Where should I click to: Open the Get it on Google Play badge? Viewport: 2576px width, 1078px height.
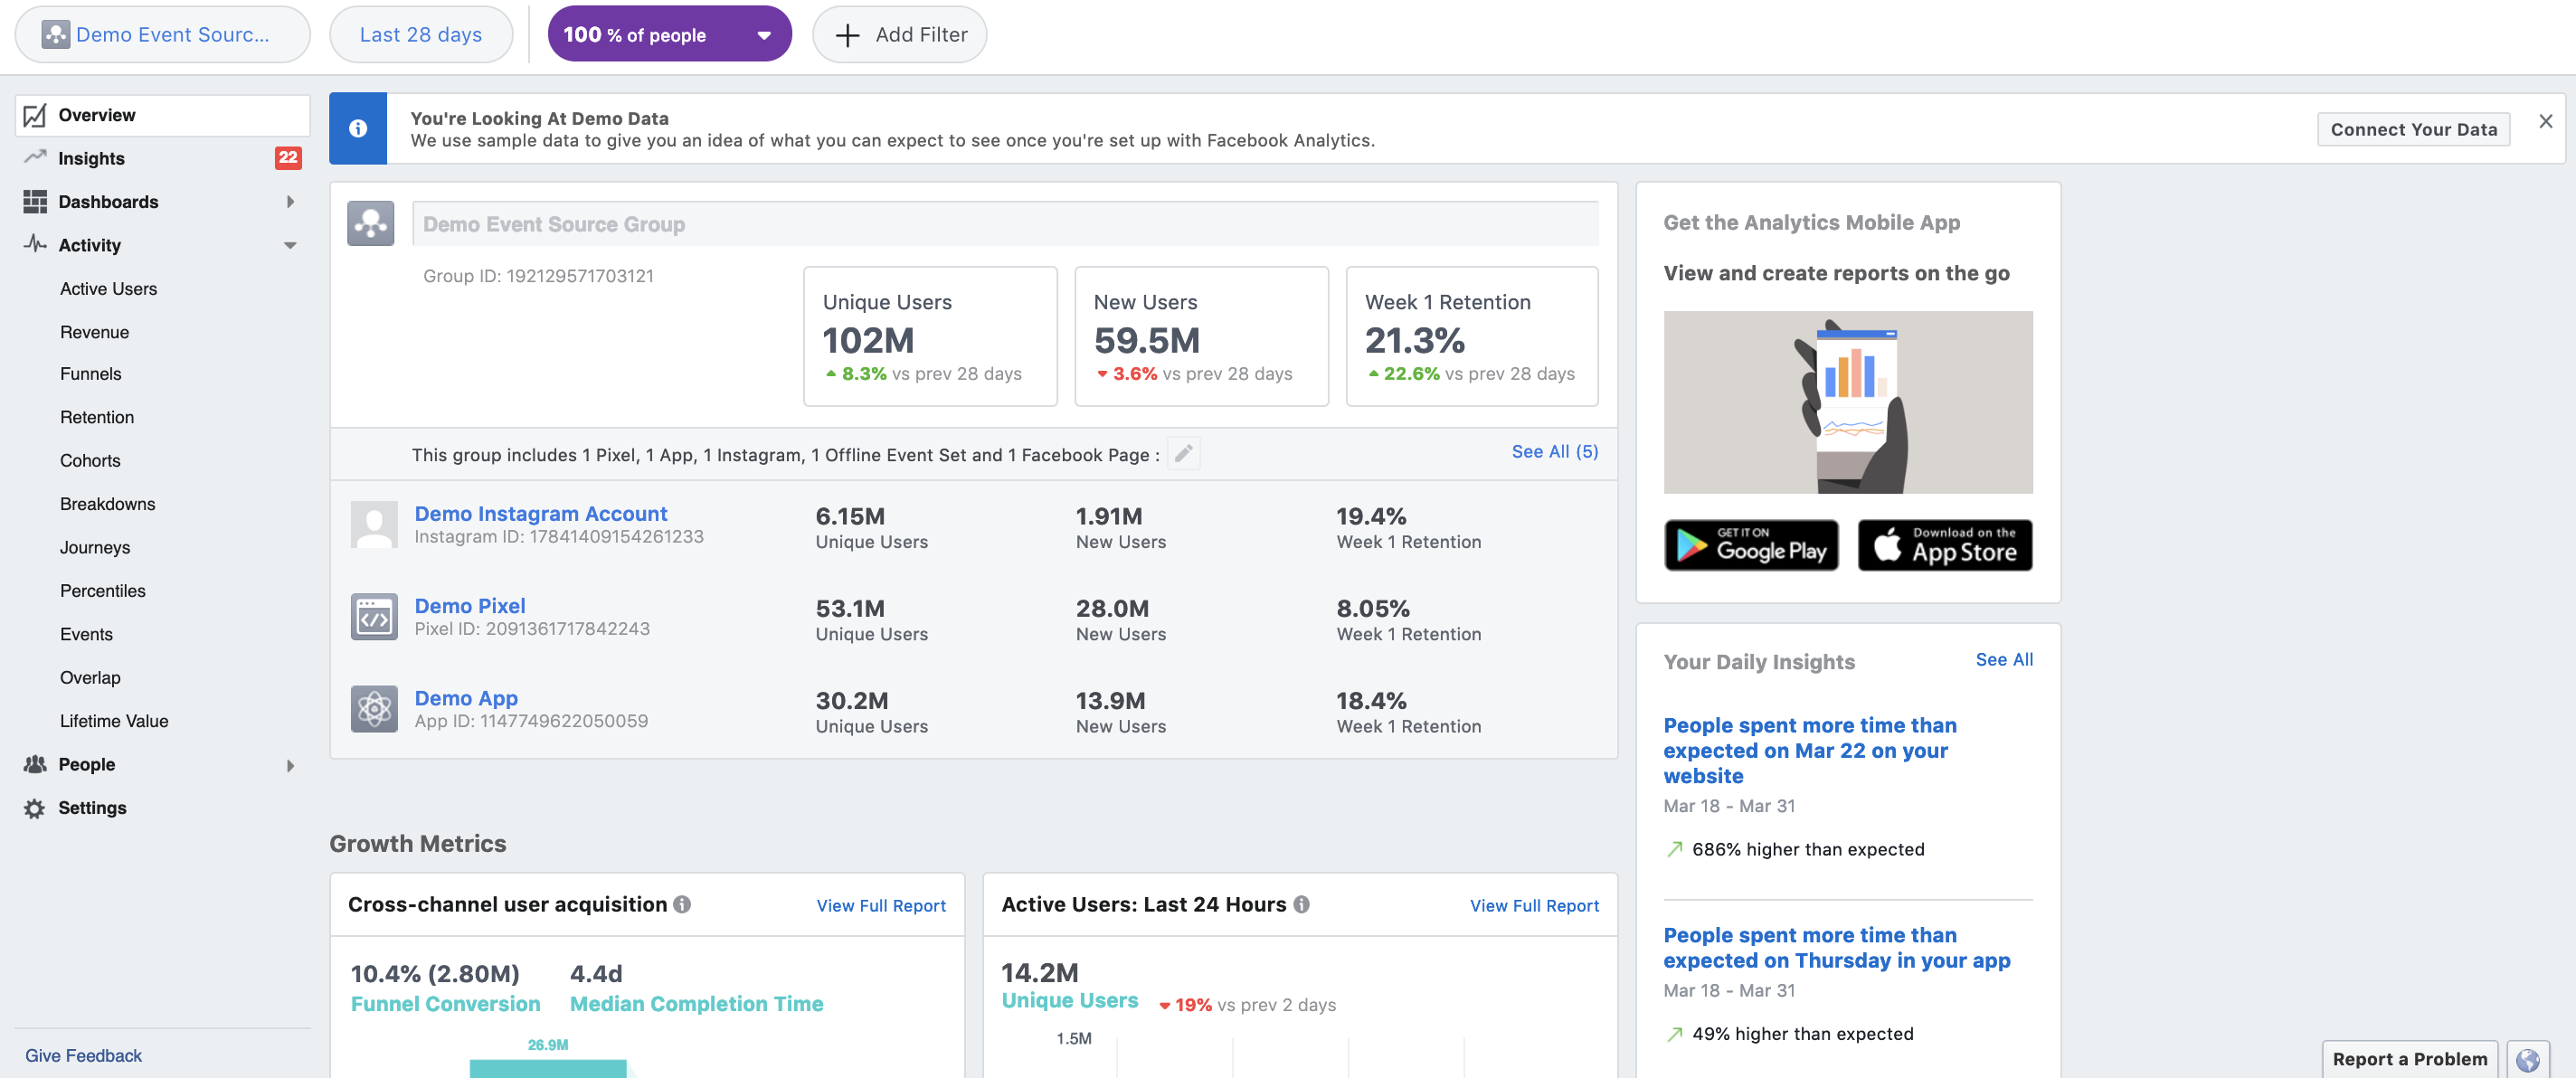click(1751, 546)
